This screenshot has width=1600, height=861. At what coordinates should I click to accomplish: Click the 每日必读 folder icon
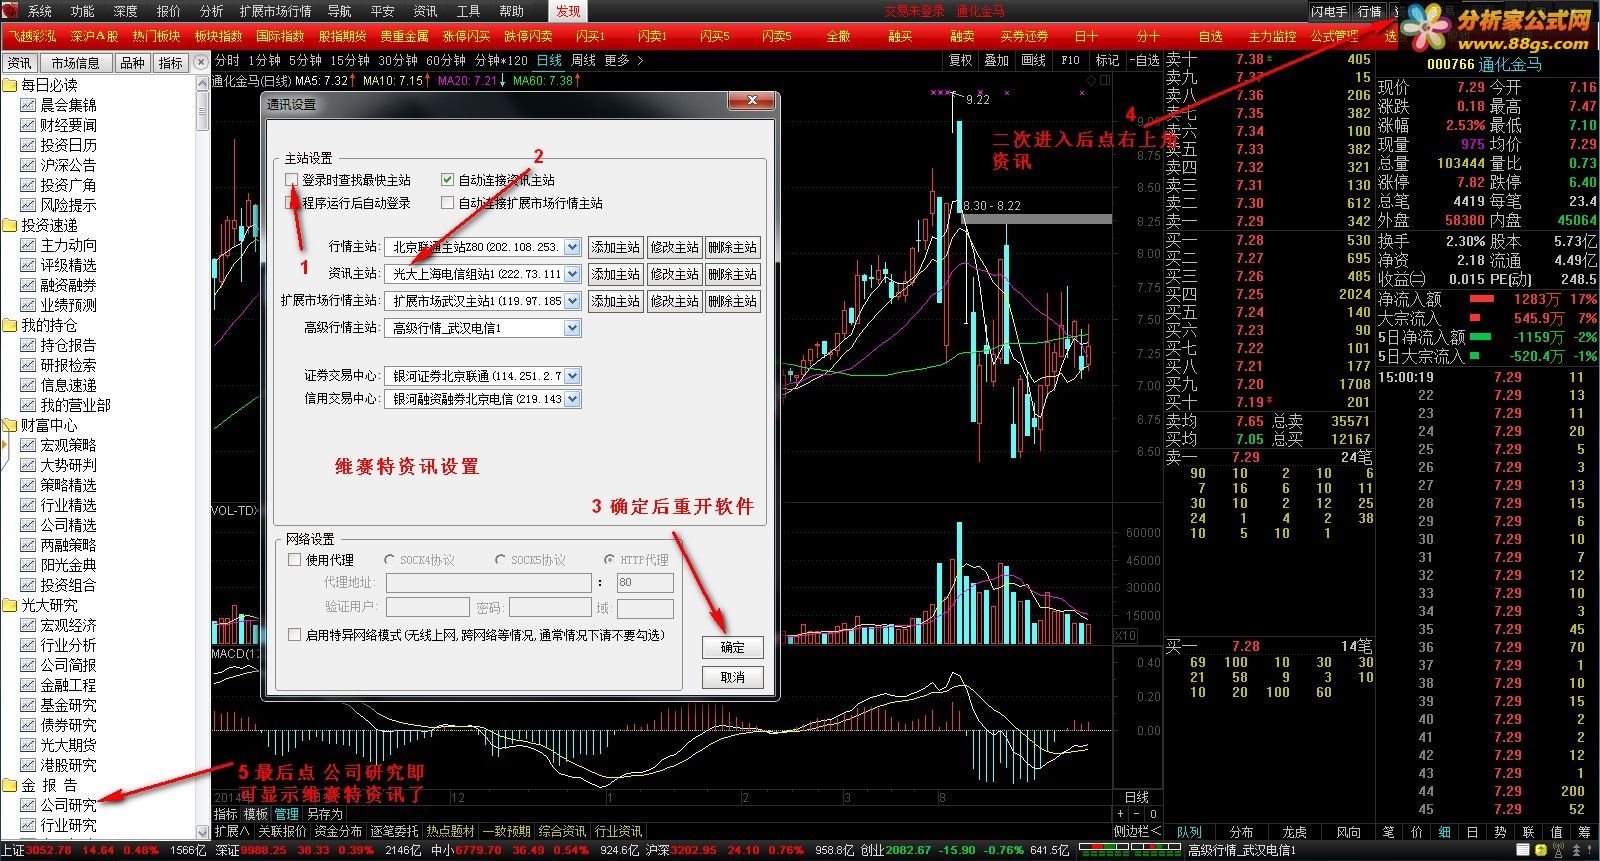tap(10, 85)
